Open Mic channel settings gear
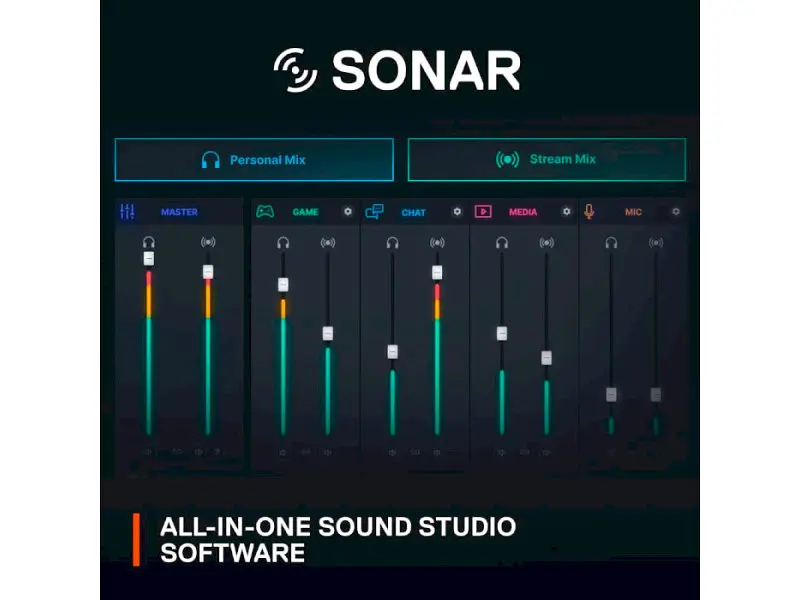 click(676, 211)
